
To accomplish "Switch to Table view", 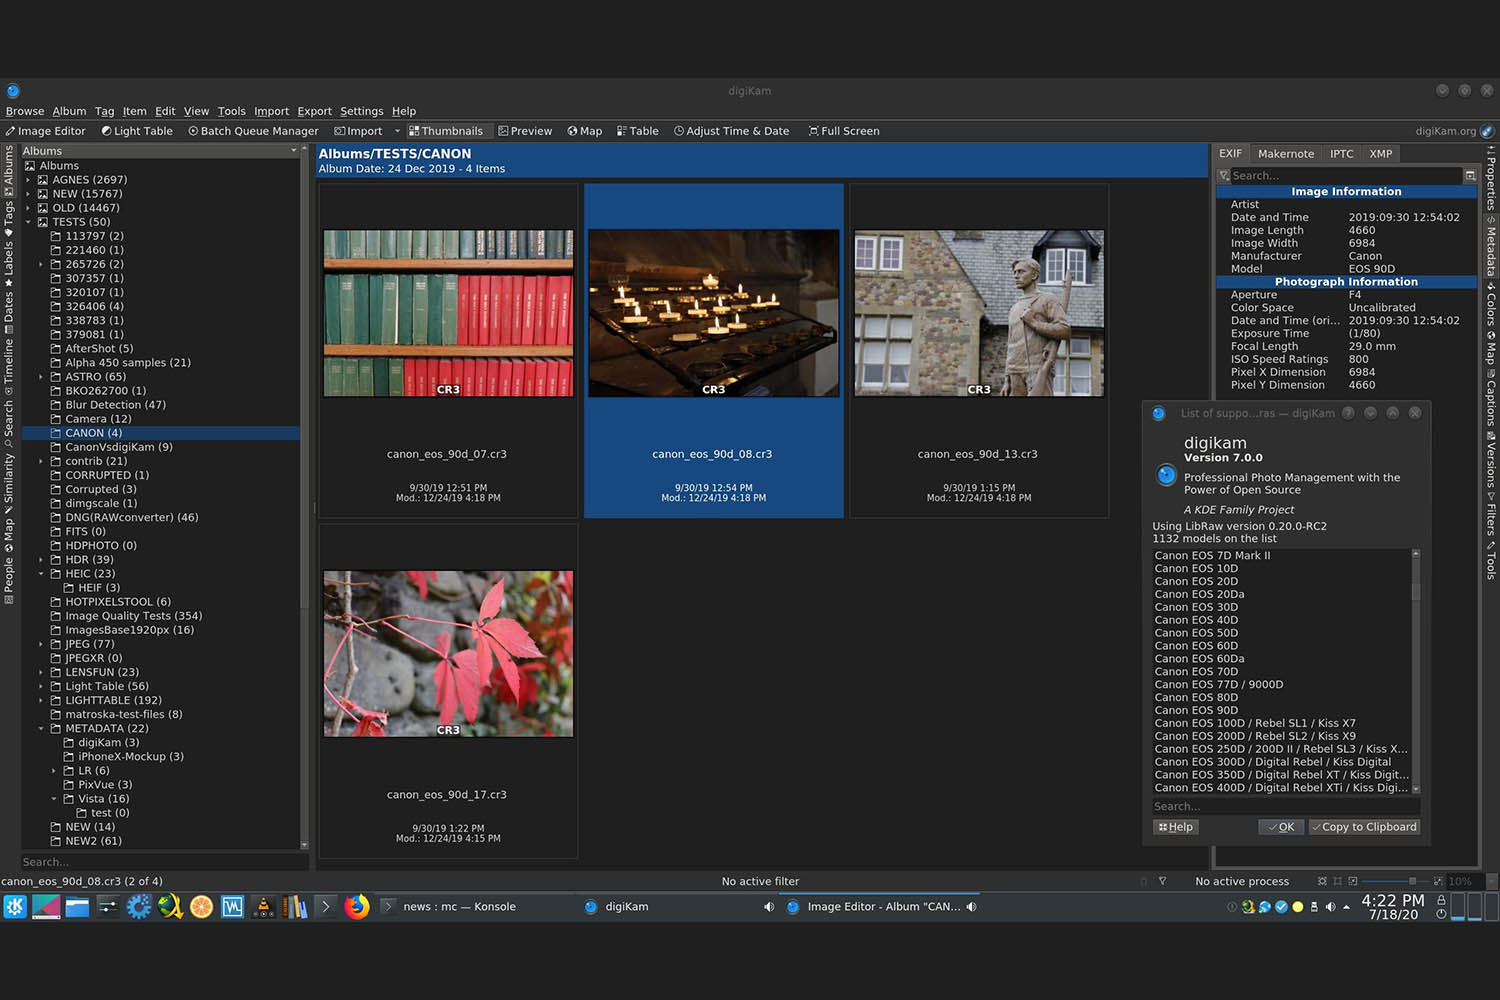I will (638, 131).
